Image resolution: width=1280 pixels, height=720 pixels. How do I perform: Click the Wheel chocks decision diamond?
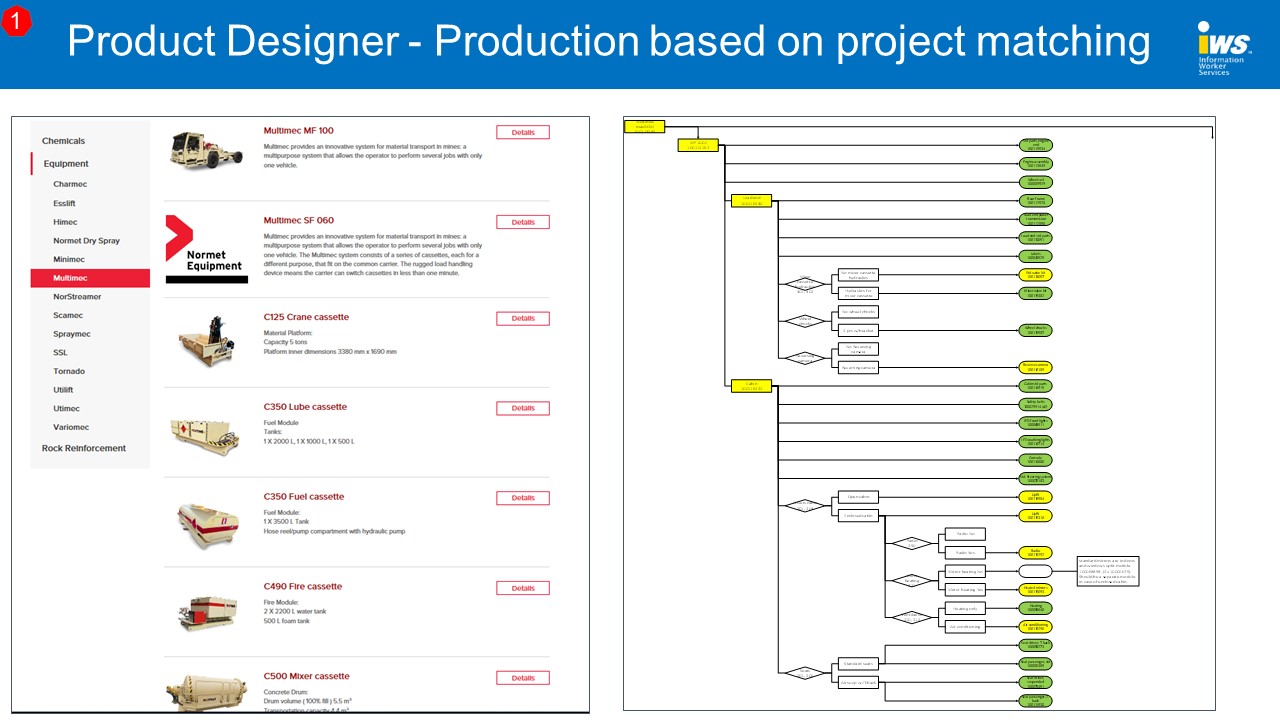805,321
